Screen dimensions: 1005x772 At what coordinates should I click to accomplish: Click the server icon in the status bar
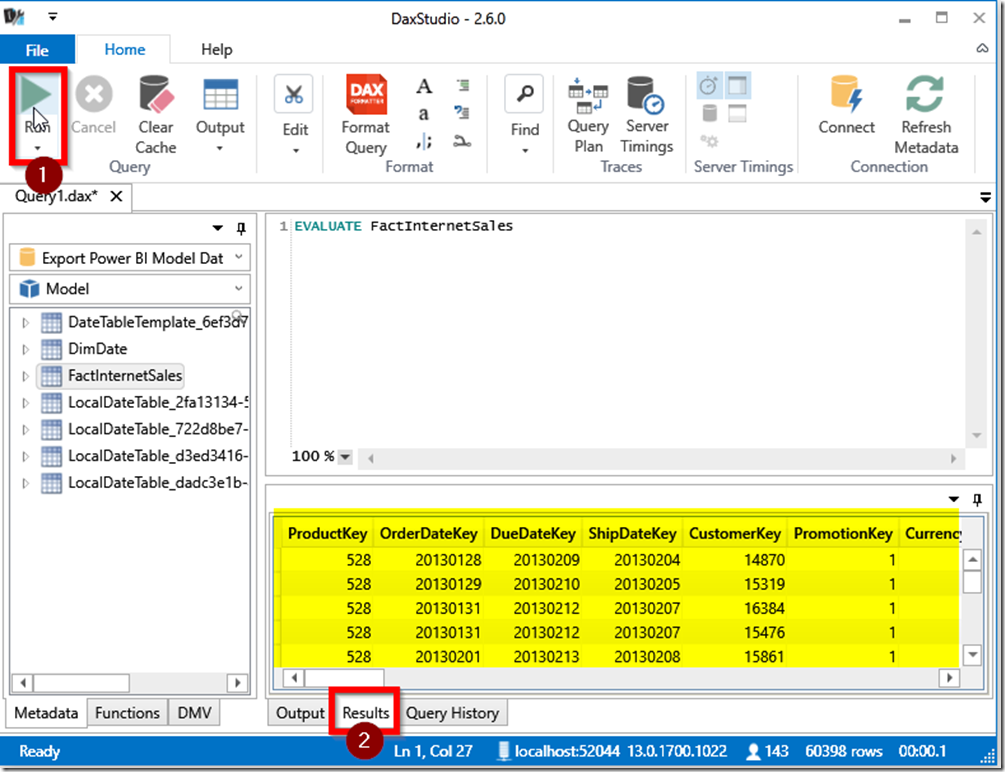pyautogui.click(x=504, y=751)
